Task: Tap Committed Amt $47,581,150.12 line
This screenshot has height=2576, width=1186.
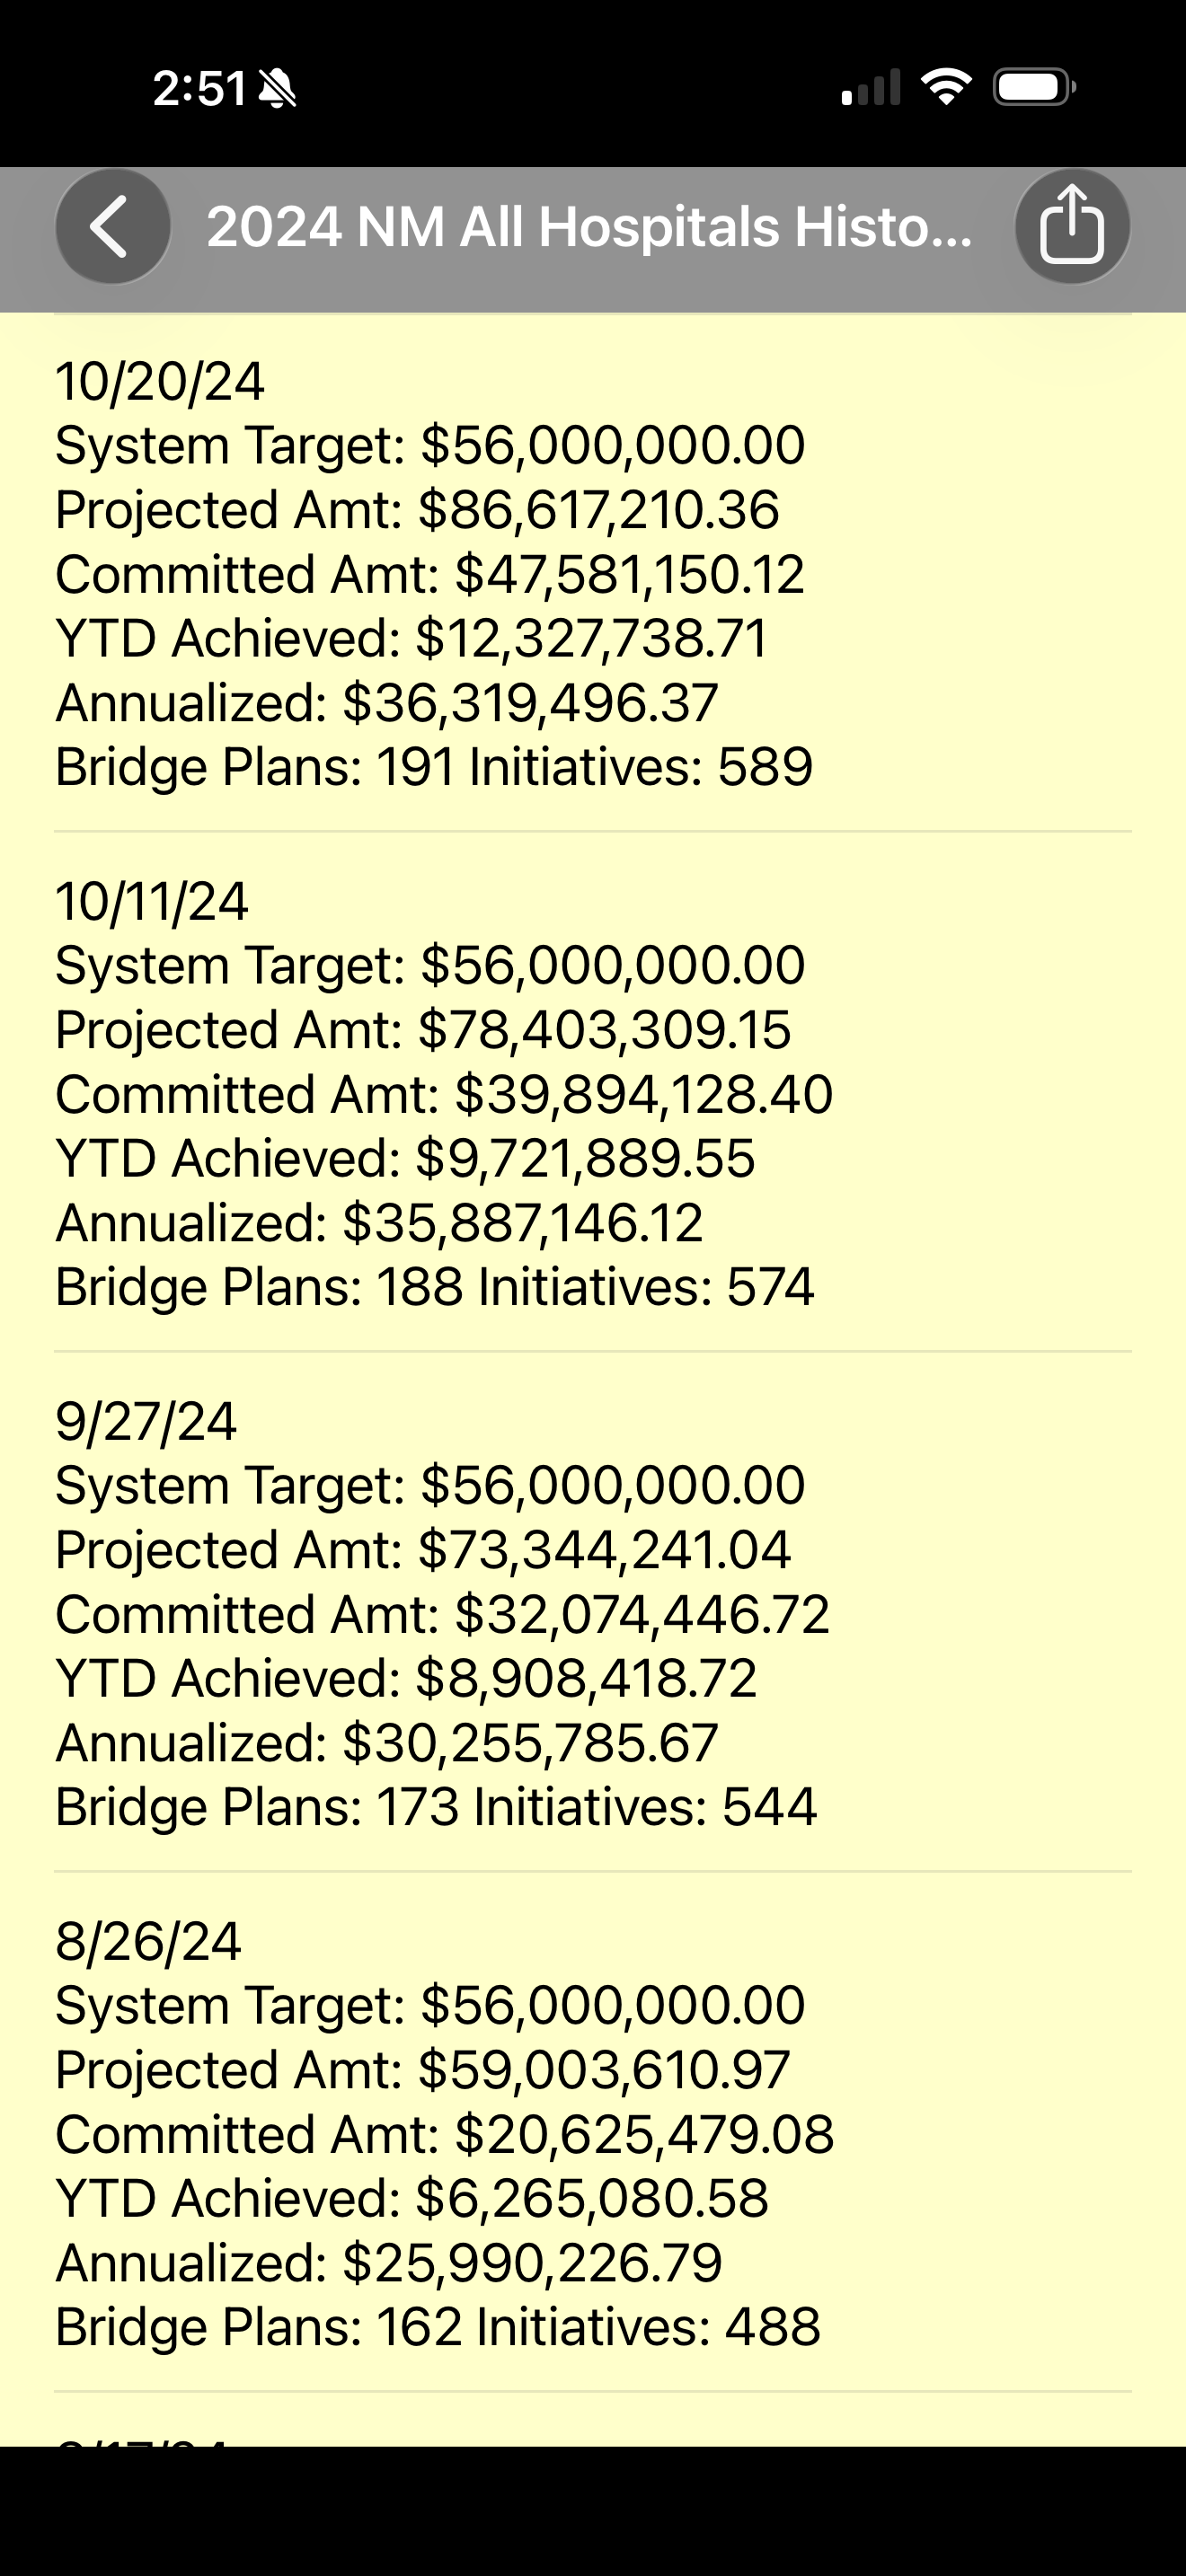Action: 430,574
